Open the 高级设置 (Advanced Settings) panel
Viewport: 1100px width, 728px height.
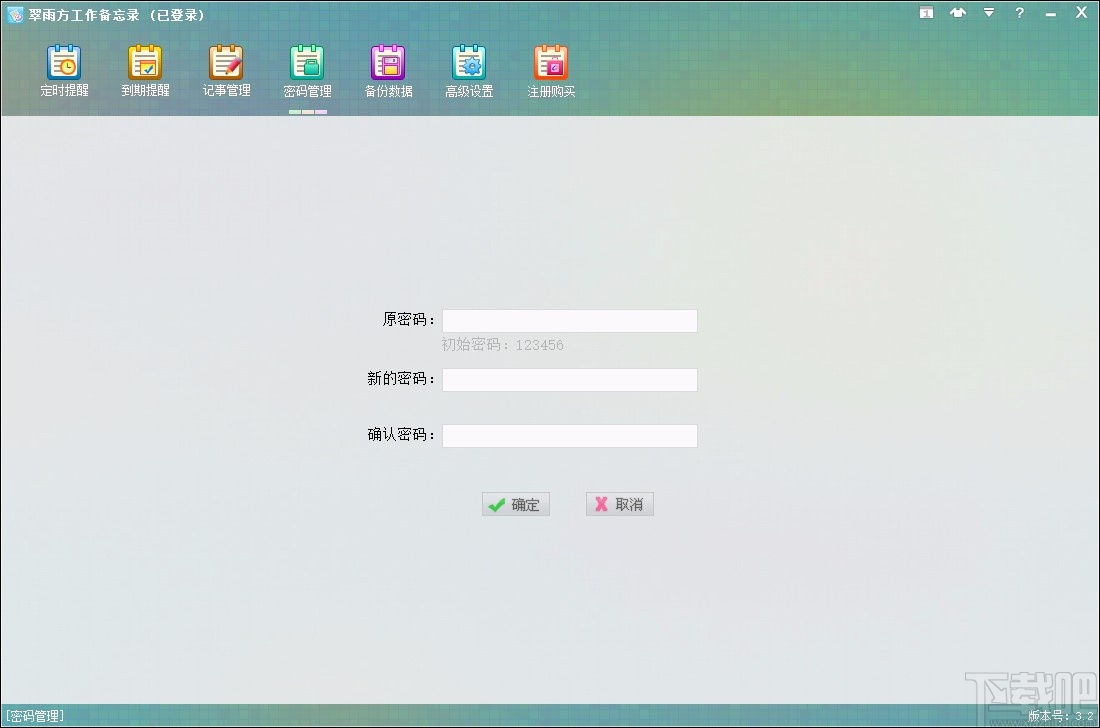469,70
